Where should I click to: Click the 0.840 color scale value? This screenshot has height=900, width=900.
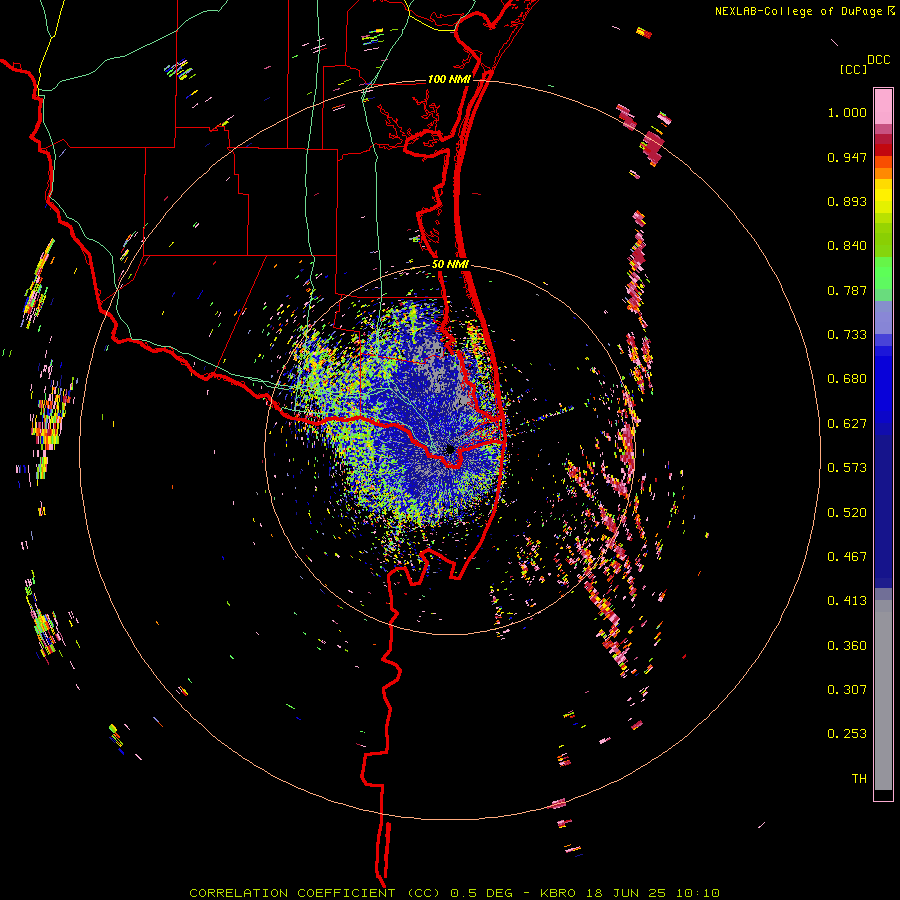847,246
